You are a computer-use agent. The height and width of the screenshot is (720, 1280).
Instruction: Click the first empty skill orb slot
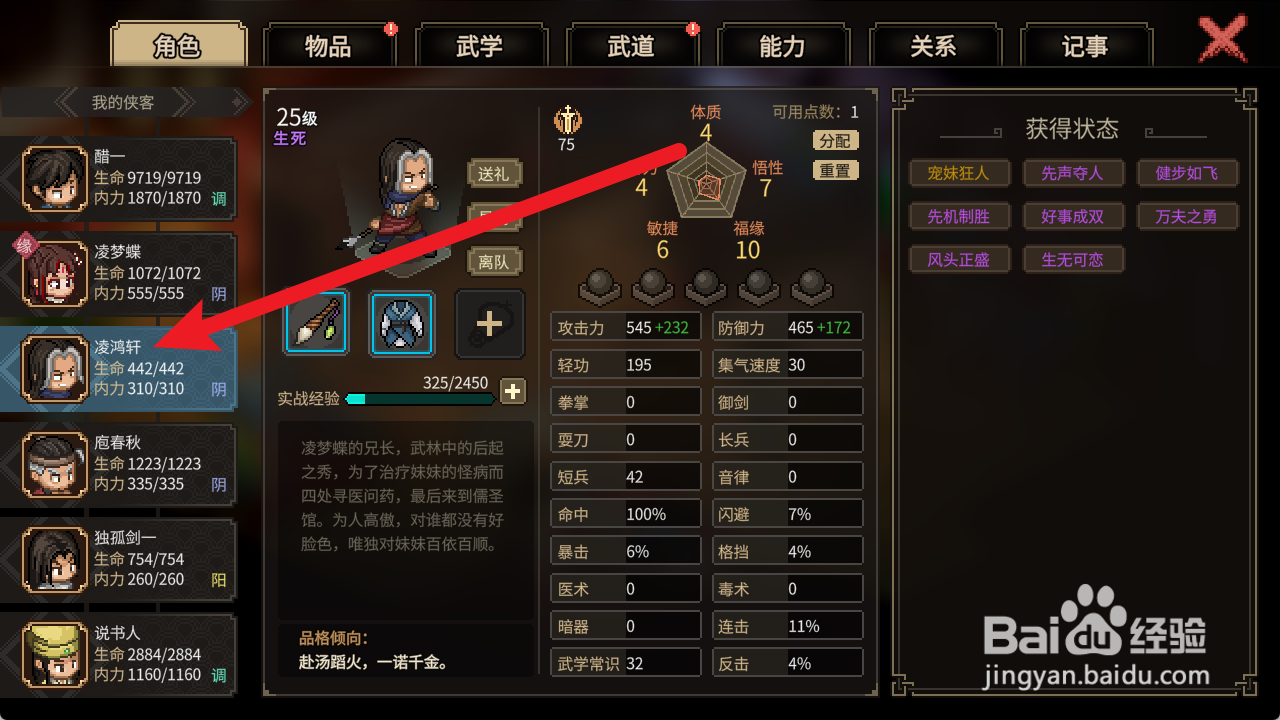click(599, 286)
